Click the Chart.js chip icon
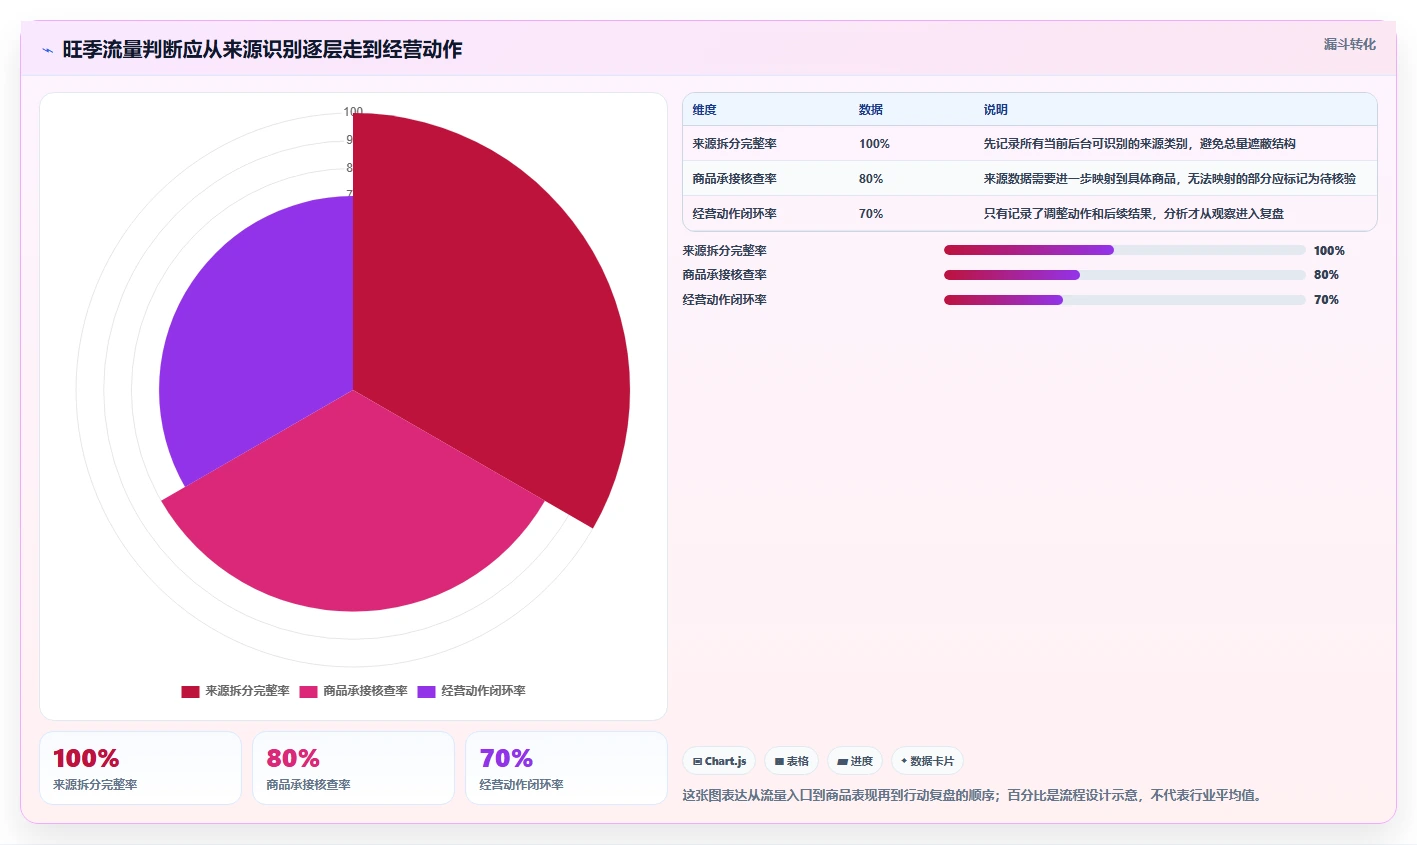Screen dimensions: 1417x845 697,762
